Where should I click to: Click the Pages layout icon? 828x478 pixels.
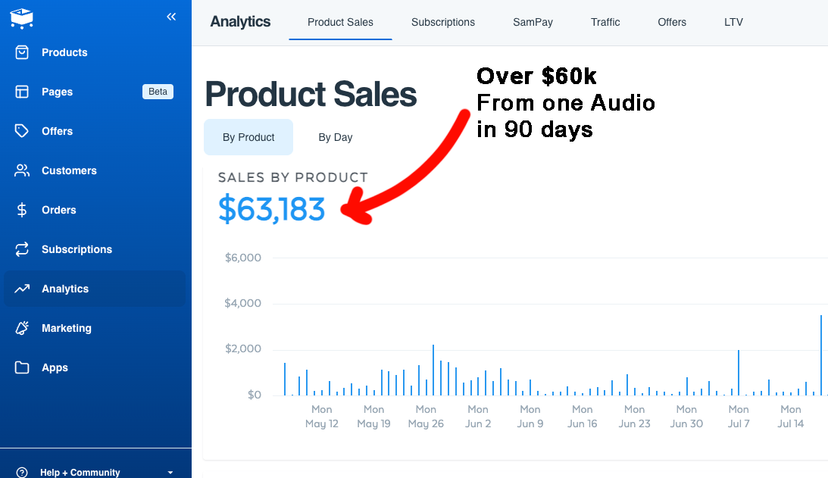[22, 92]
